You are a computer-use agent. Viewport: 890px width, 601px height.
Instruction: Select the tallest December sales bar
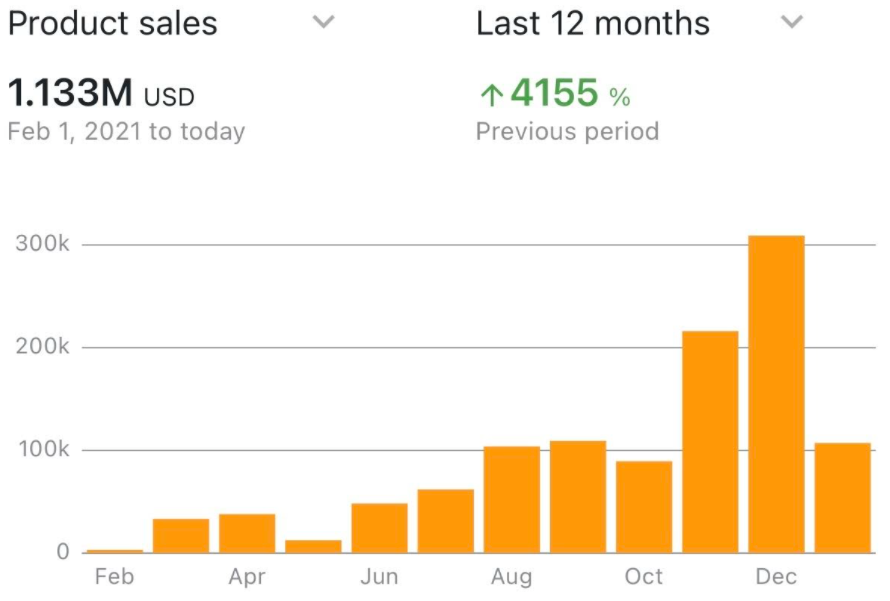pos(776,394)
